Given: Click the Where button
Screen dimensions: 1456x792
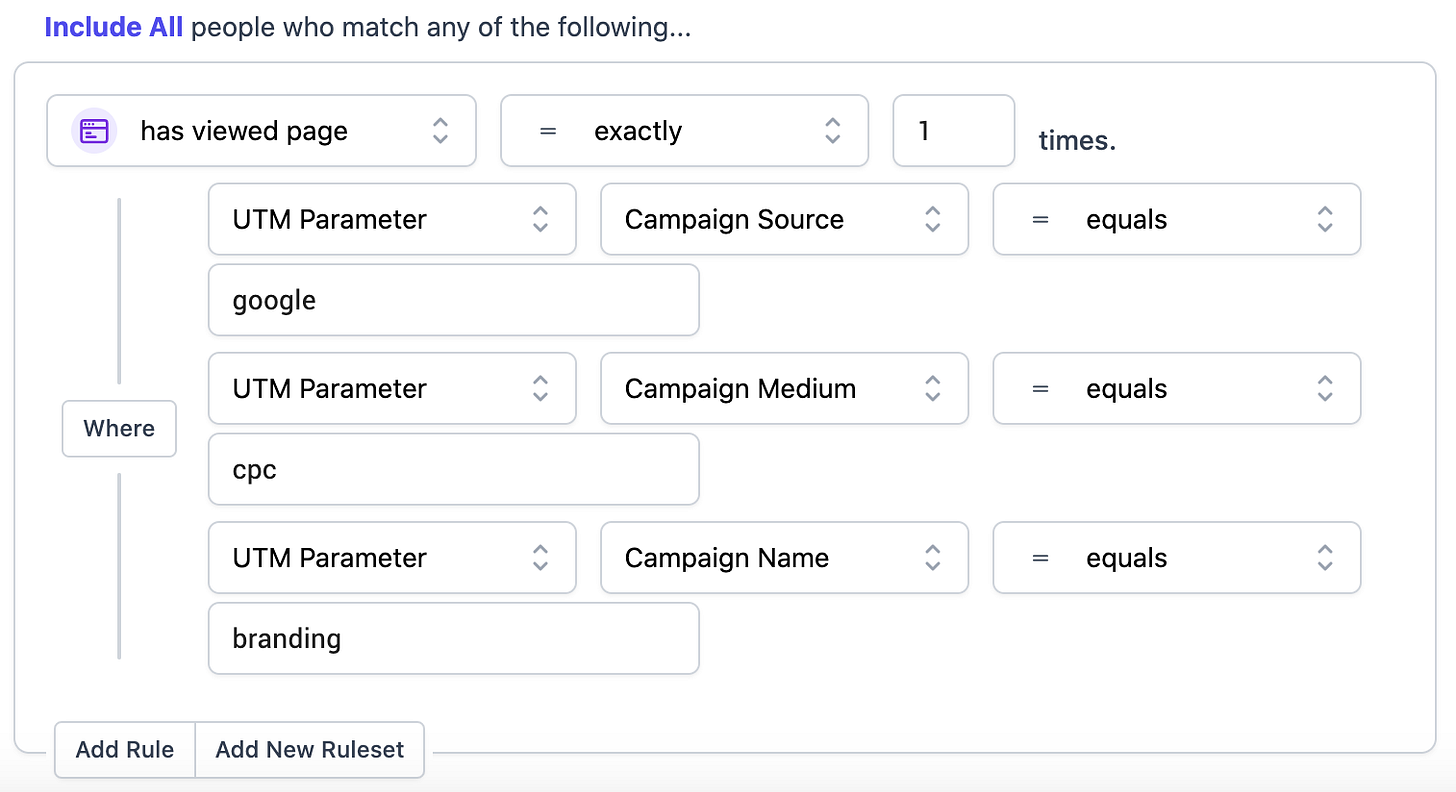Looking at the screenshot, I should click(x=119, y=428).
